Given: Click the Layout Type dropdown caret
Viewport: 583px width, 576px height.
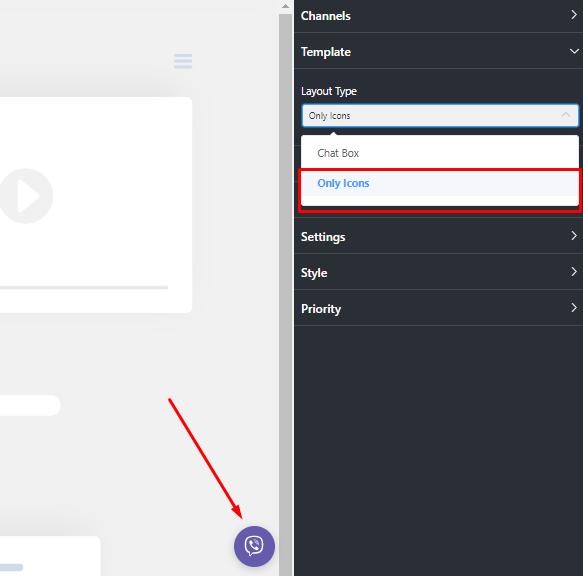Looking at the screenshot, I should tap(566, 115).
